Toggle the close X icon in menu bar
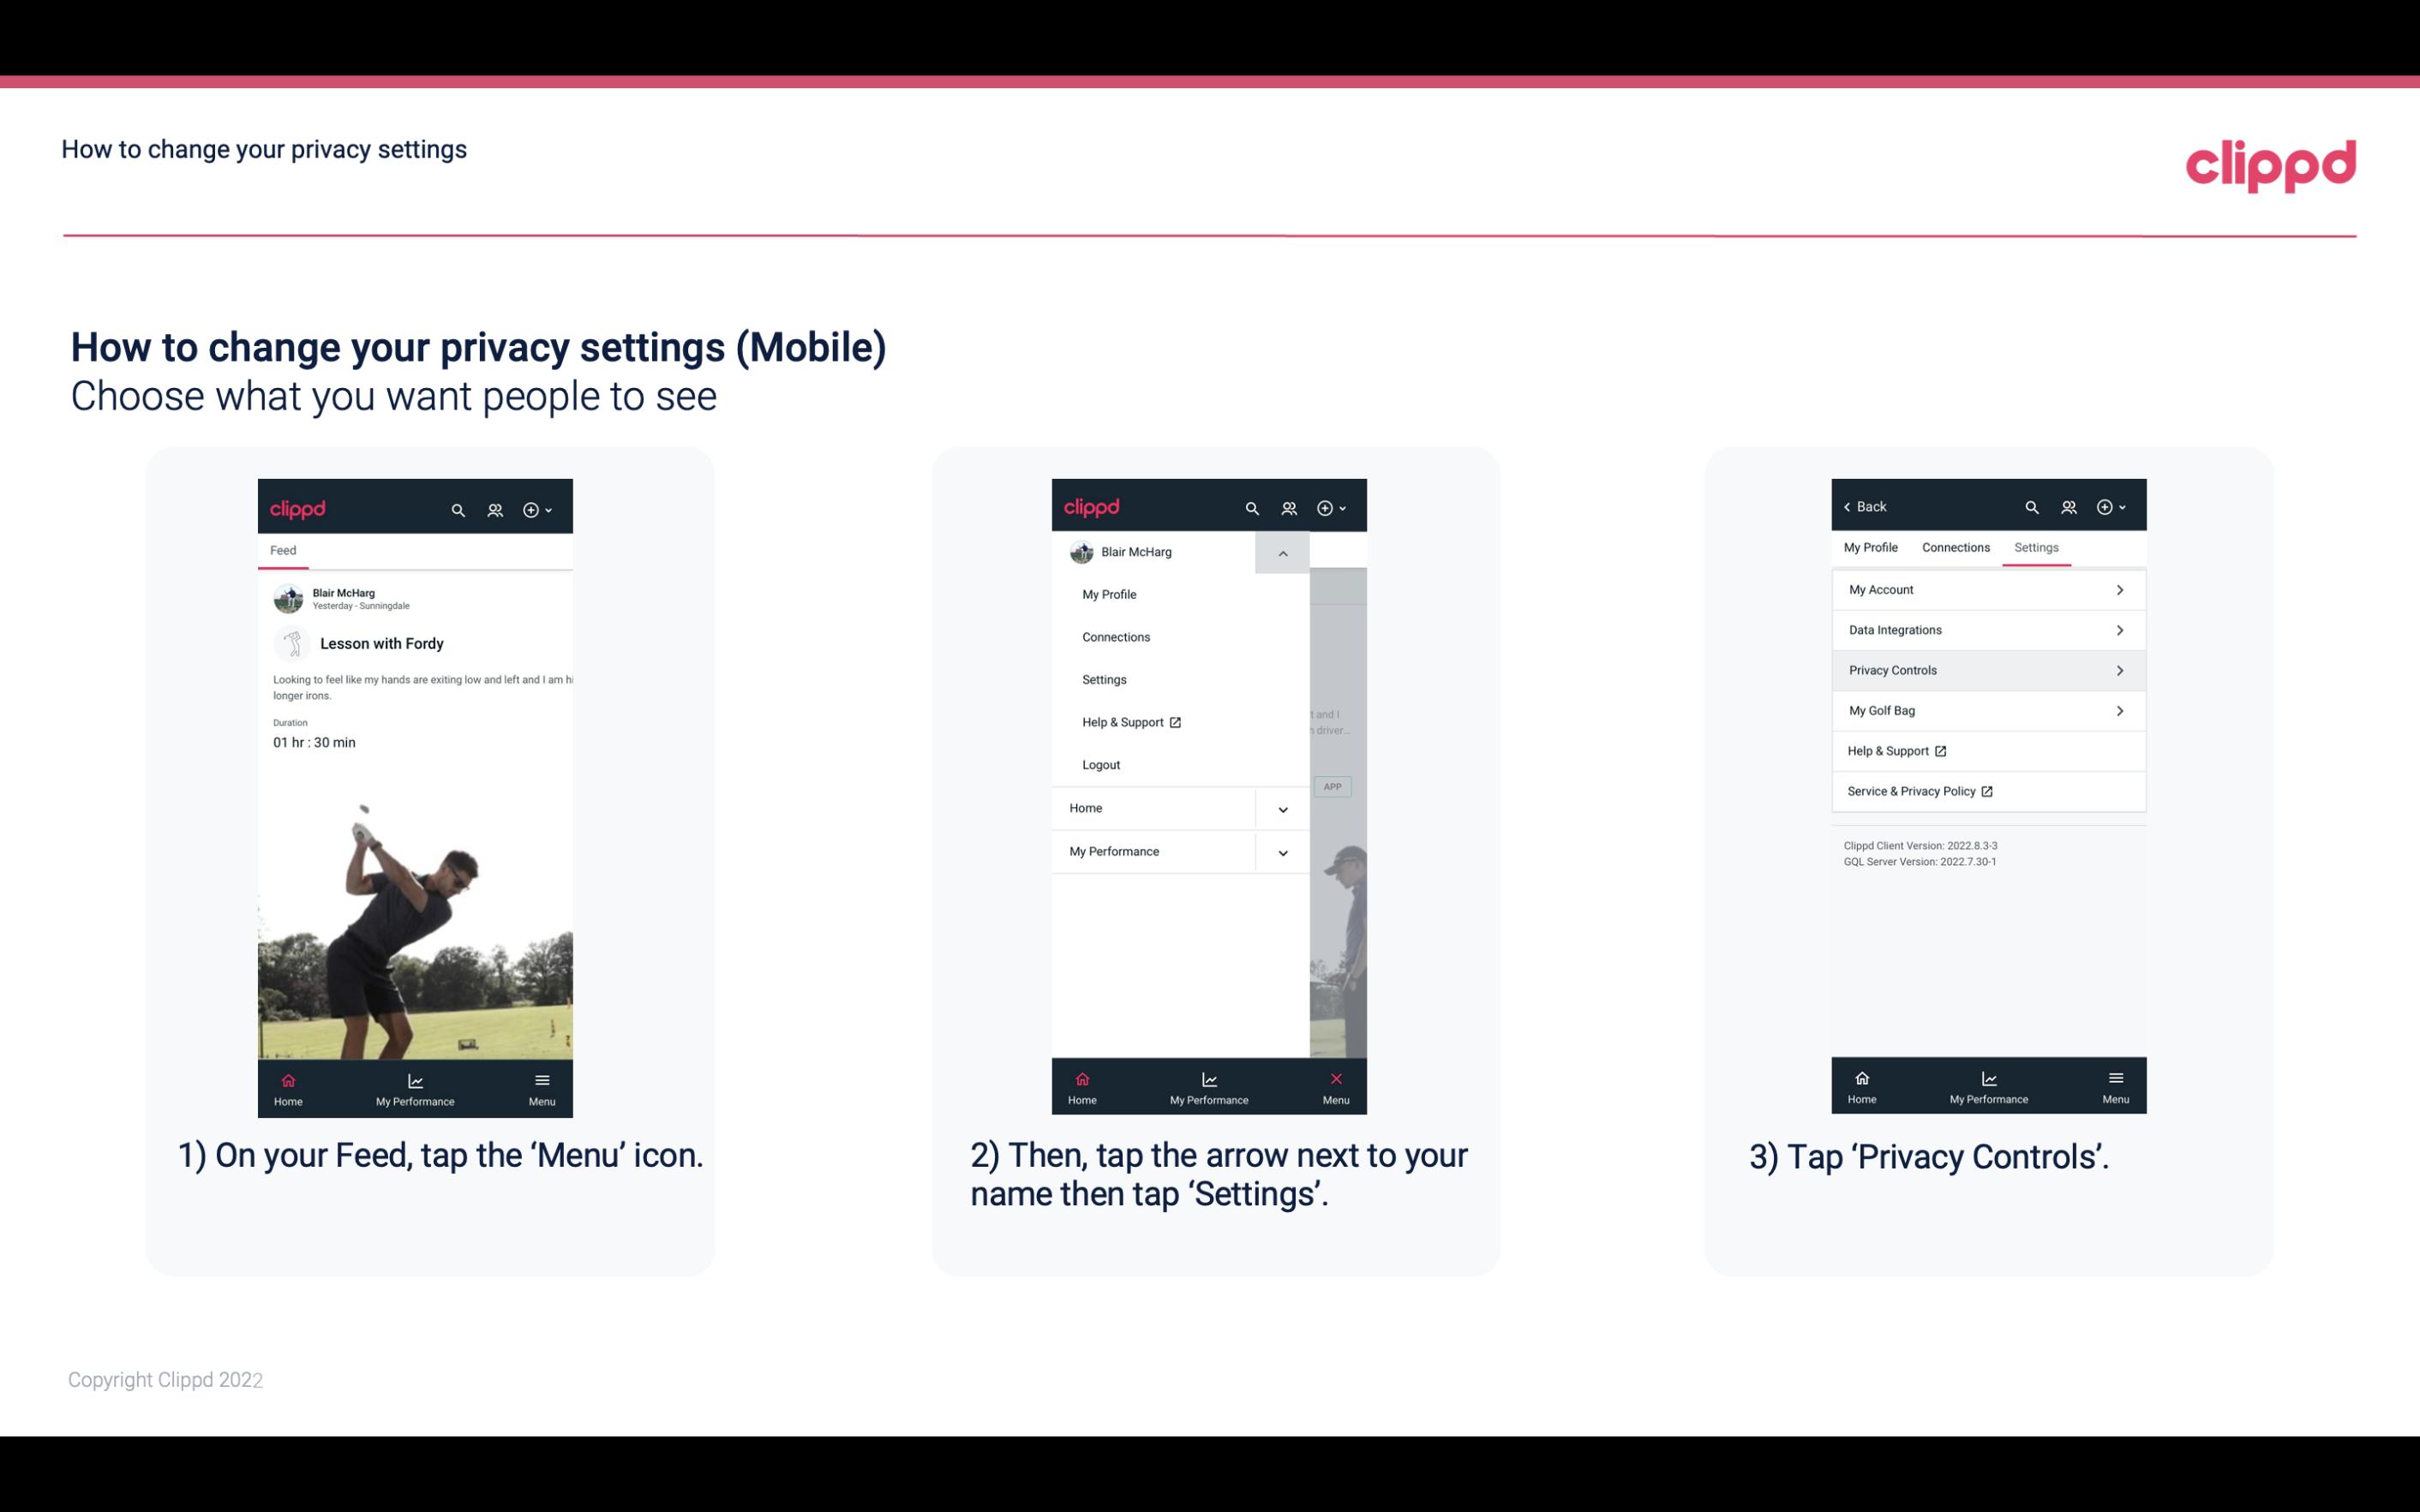This screenshot has height=1512, width=2420. pos(1334,1079)
